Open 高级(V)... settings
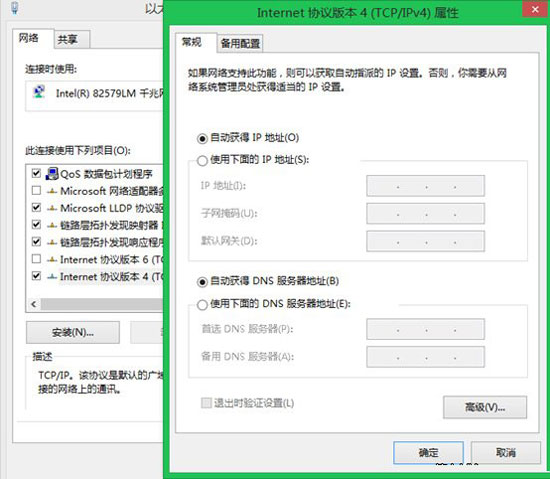 coord(485,407)
